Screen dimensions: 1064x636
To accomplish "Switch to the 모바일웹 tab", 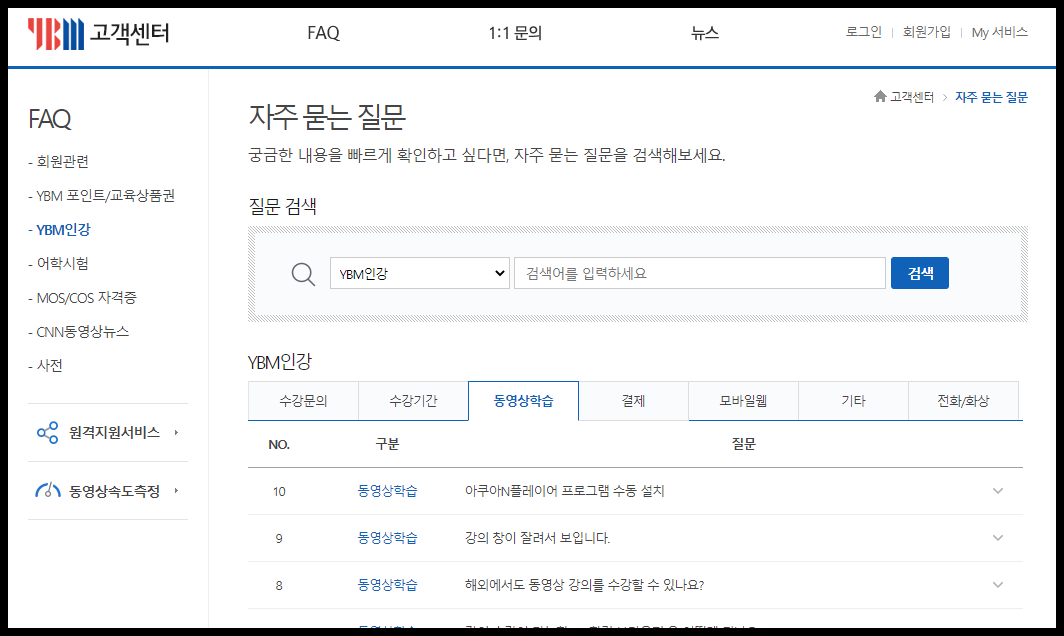I will click(x=743, y=401).
